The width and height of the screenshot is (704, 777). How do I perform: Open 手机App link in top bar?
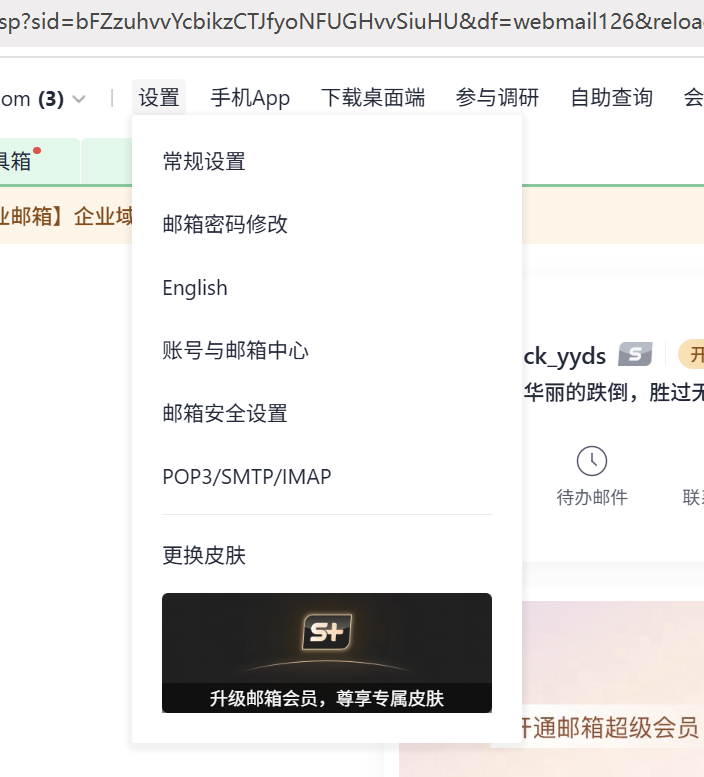point(250,98)
